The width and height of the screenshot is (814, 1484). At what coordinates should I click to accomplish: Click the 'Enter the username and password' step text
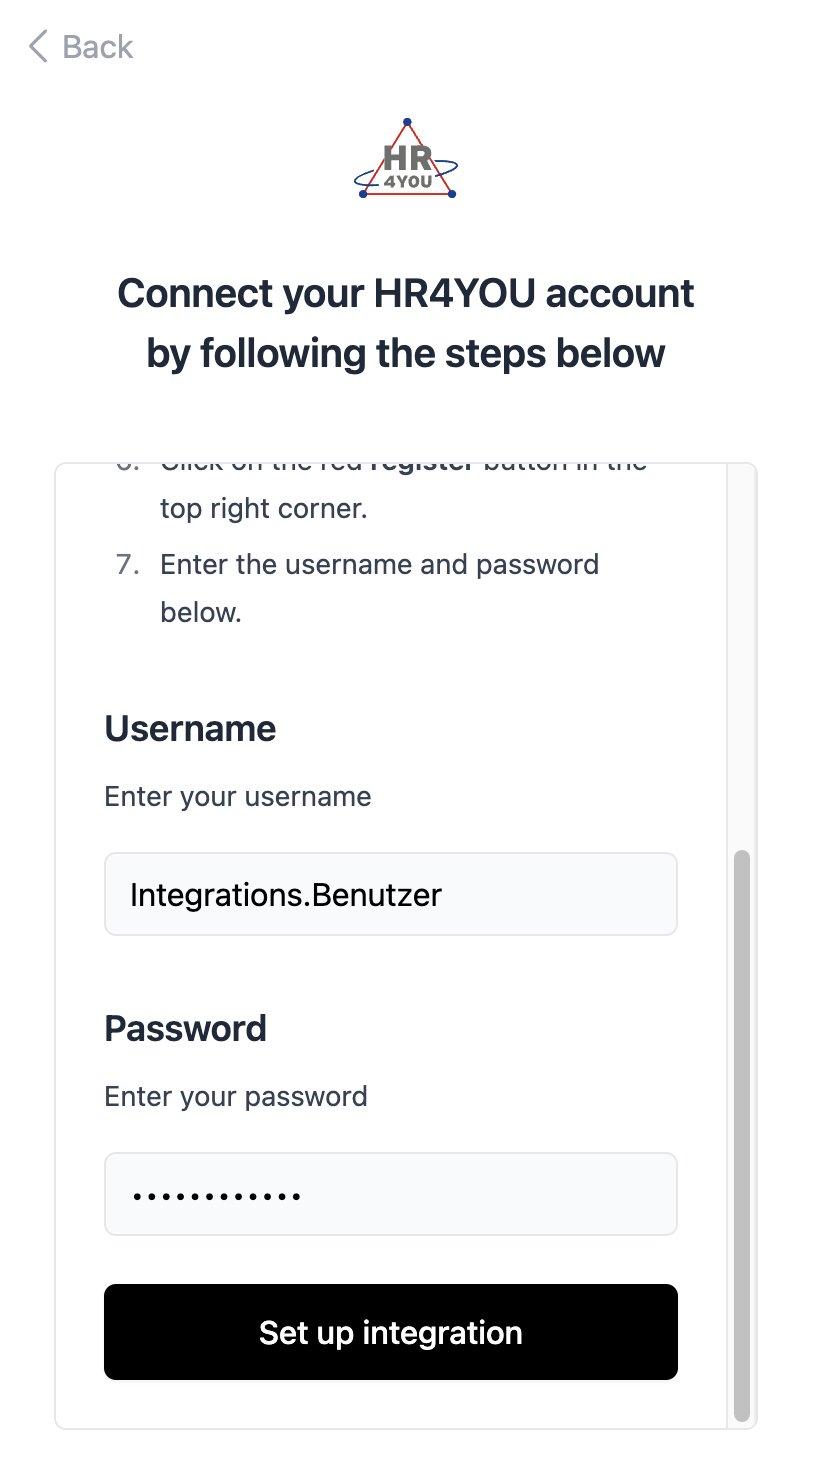[x=379, y=564]
